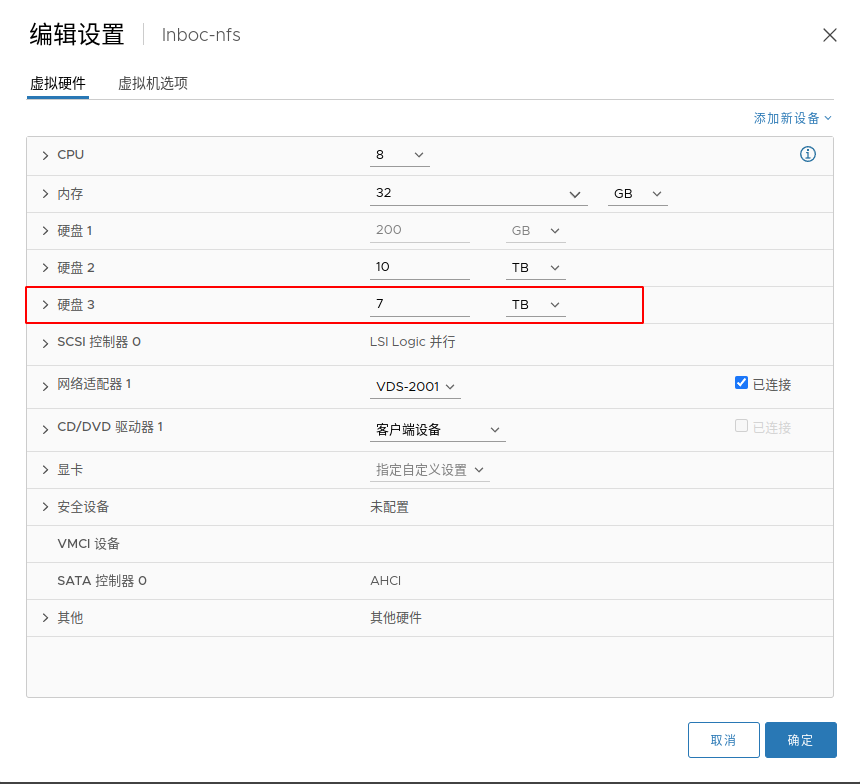The height and width of the screenshot is (784, 860).
Task: Expand the 硬盘 3 section
Action: click(46, 304)
